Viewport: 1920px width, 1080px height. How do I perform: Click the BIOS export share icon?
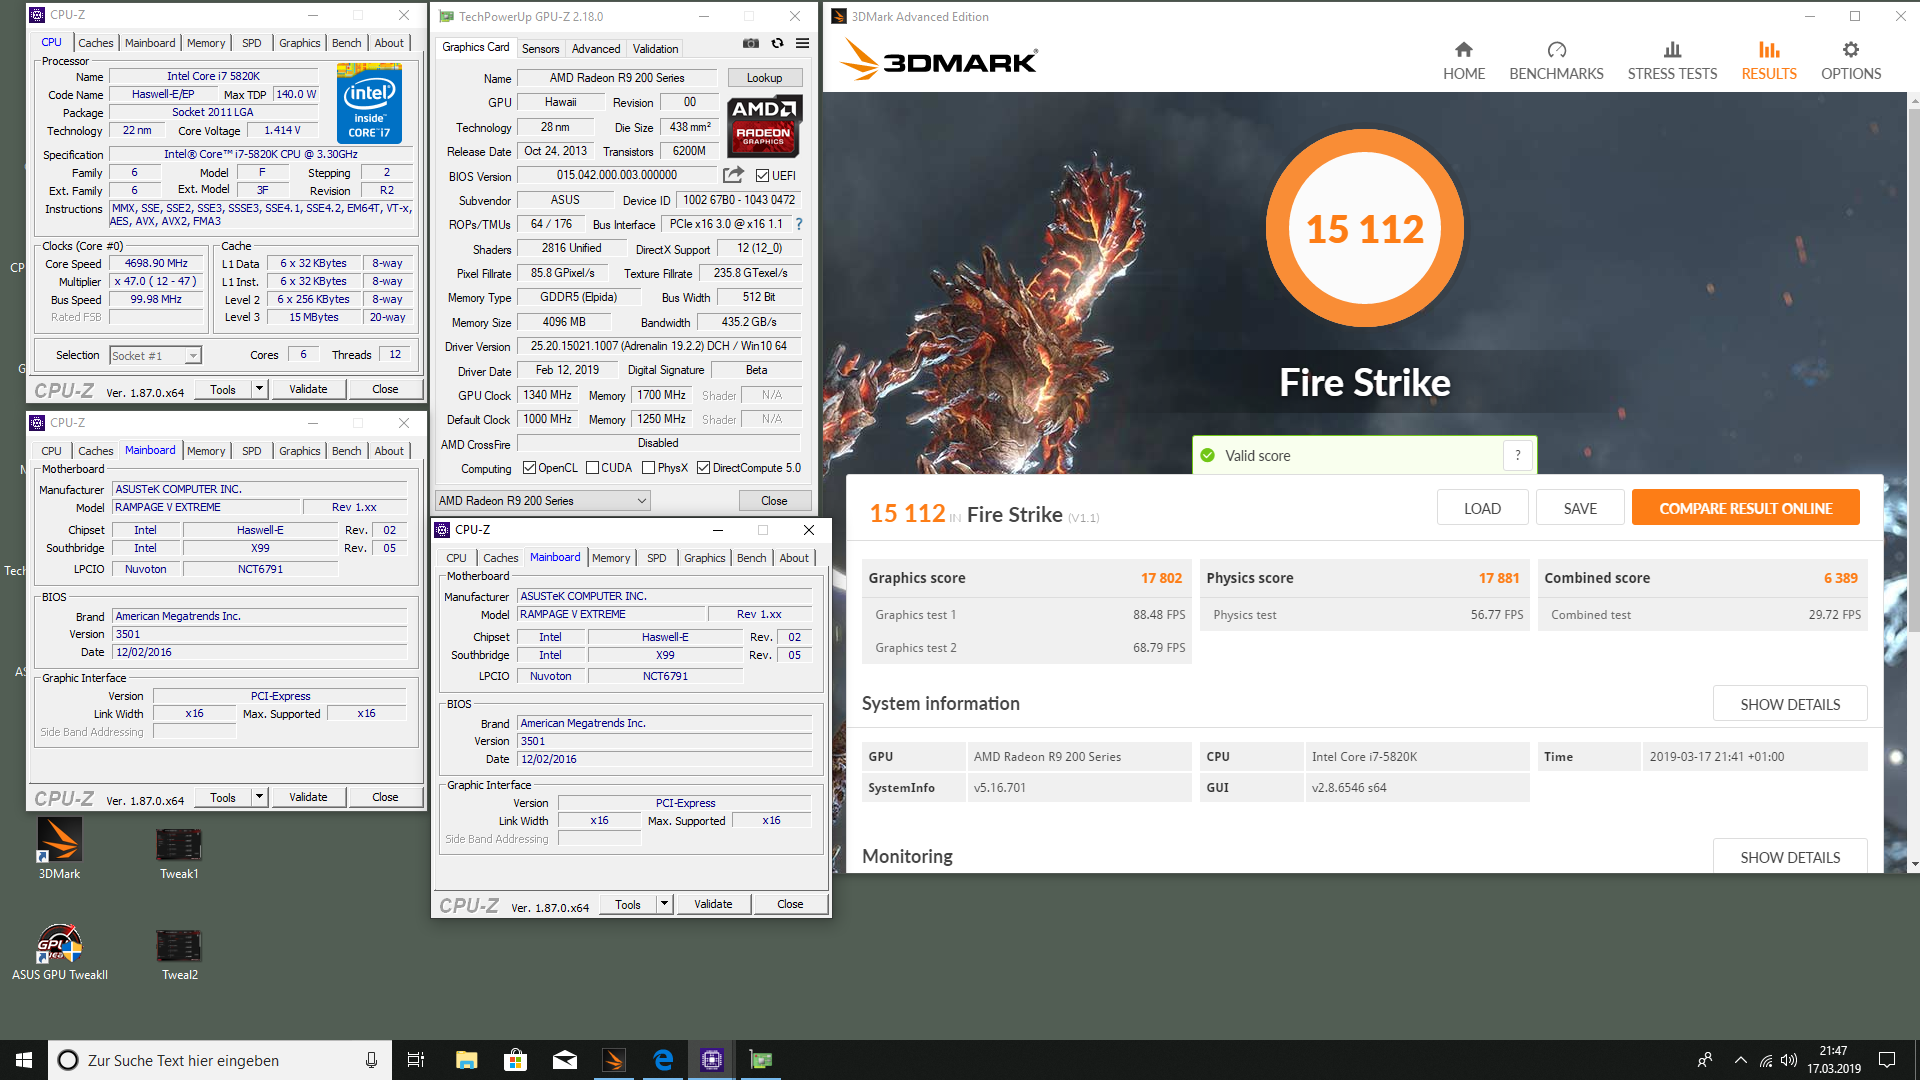[733, 175]
